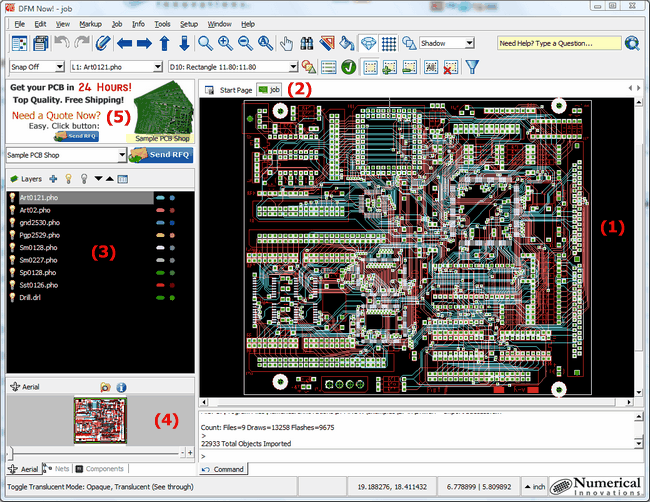
Task: Pan view right with the blue arrow
Action: [144, 43]
